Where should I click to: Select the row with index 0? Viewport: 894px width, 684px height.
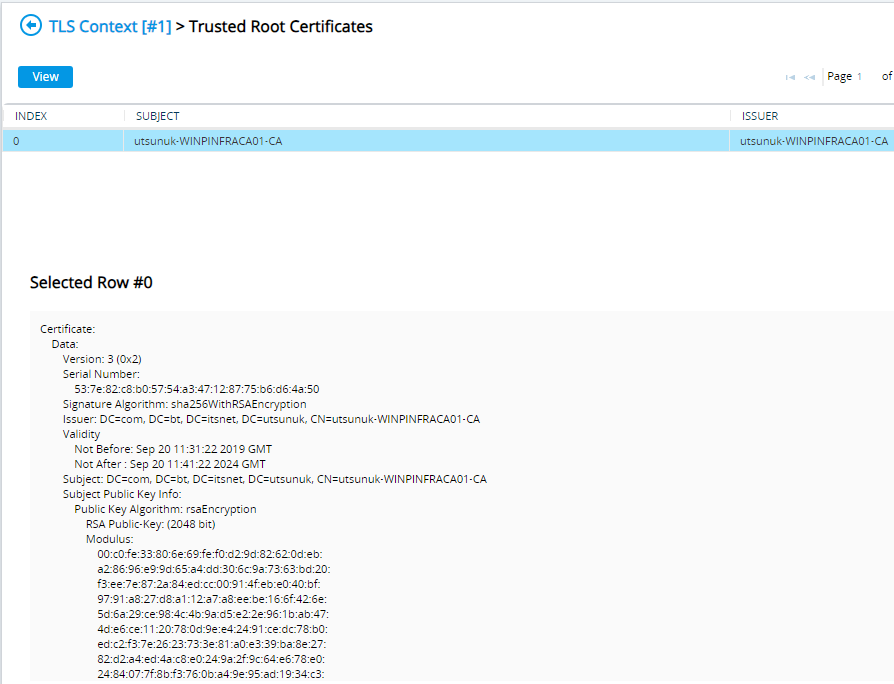coord(448,141)
